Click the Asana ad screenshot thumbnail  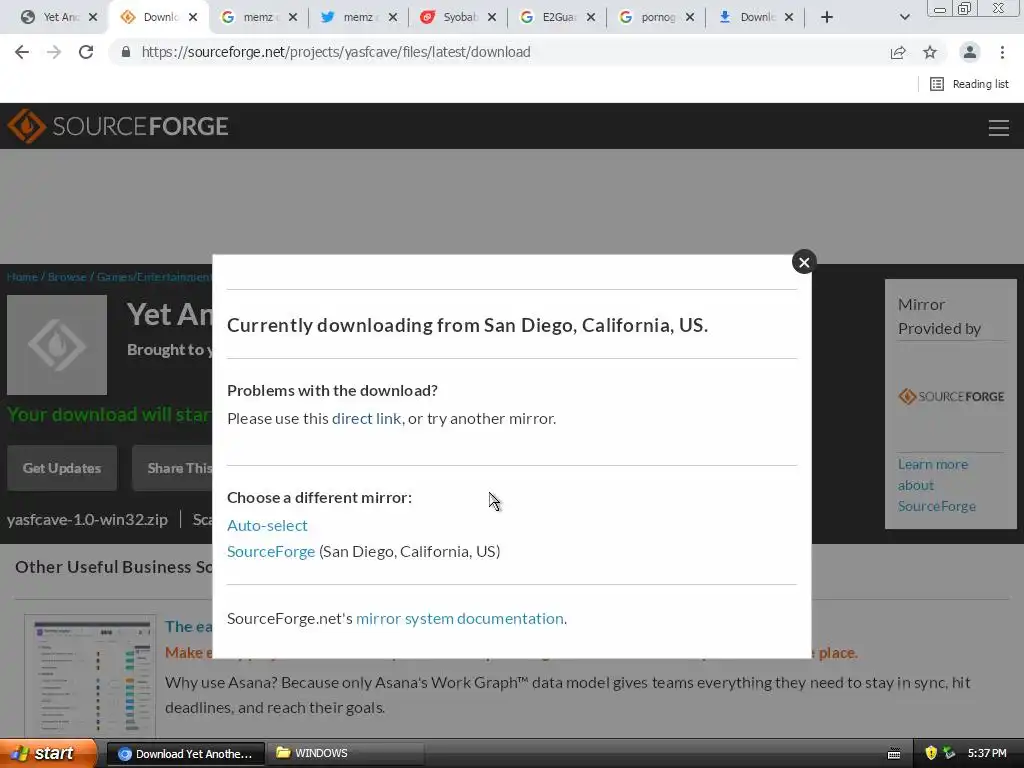tap(90, 677)
